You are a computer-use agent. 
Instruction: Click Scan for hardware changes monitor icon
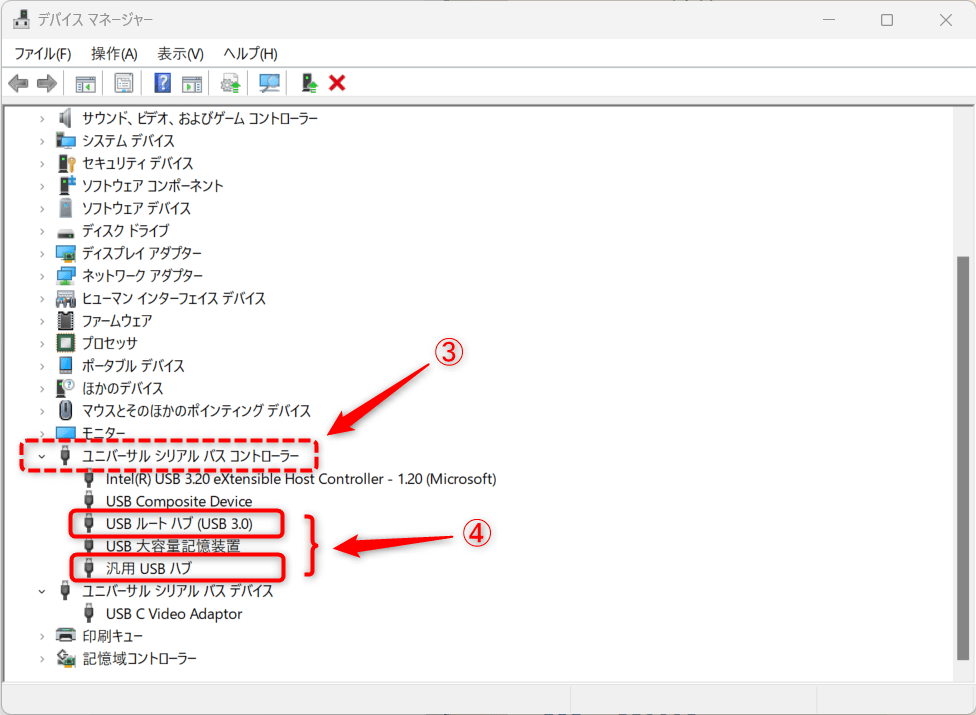click(x=269, y=83)
